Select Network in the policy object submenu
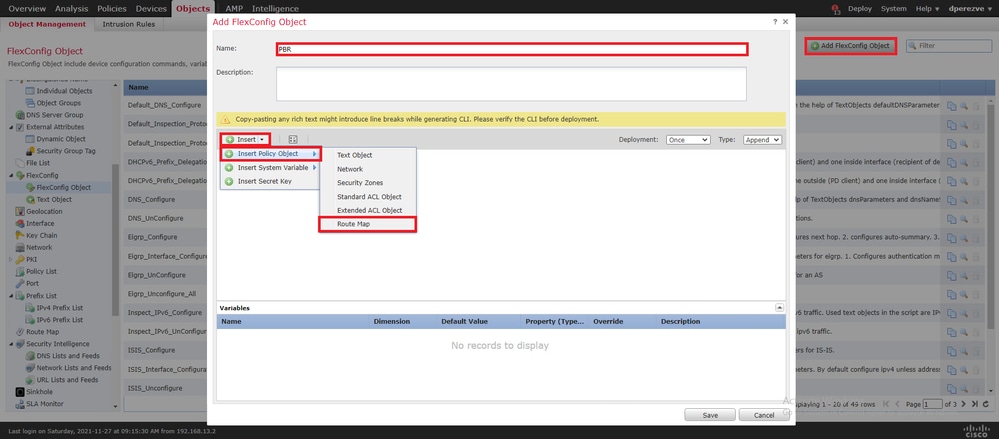The width and height of the screenshot is (999, 439). [367, 169]
